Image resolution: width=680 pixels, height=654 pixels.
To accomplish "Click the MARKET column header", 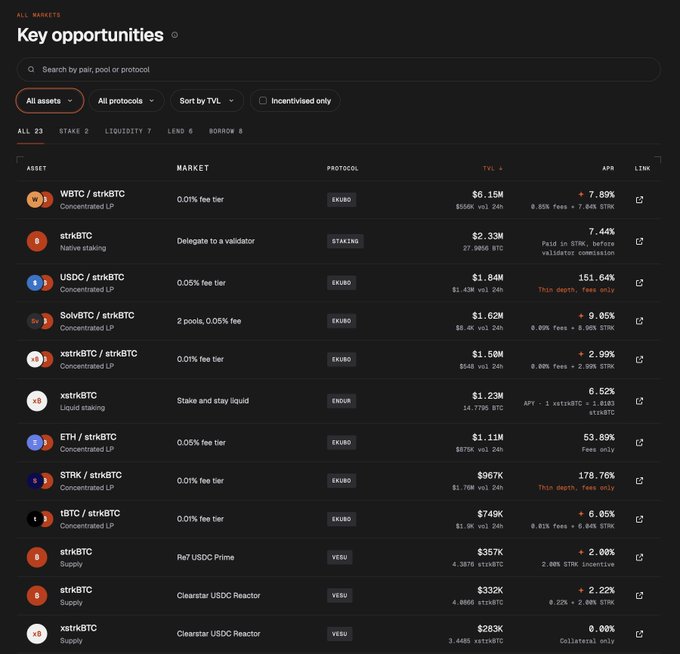I will tap(193, 168).
